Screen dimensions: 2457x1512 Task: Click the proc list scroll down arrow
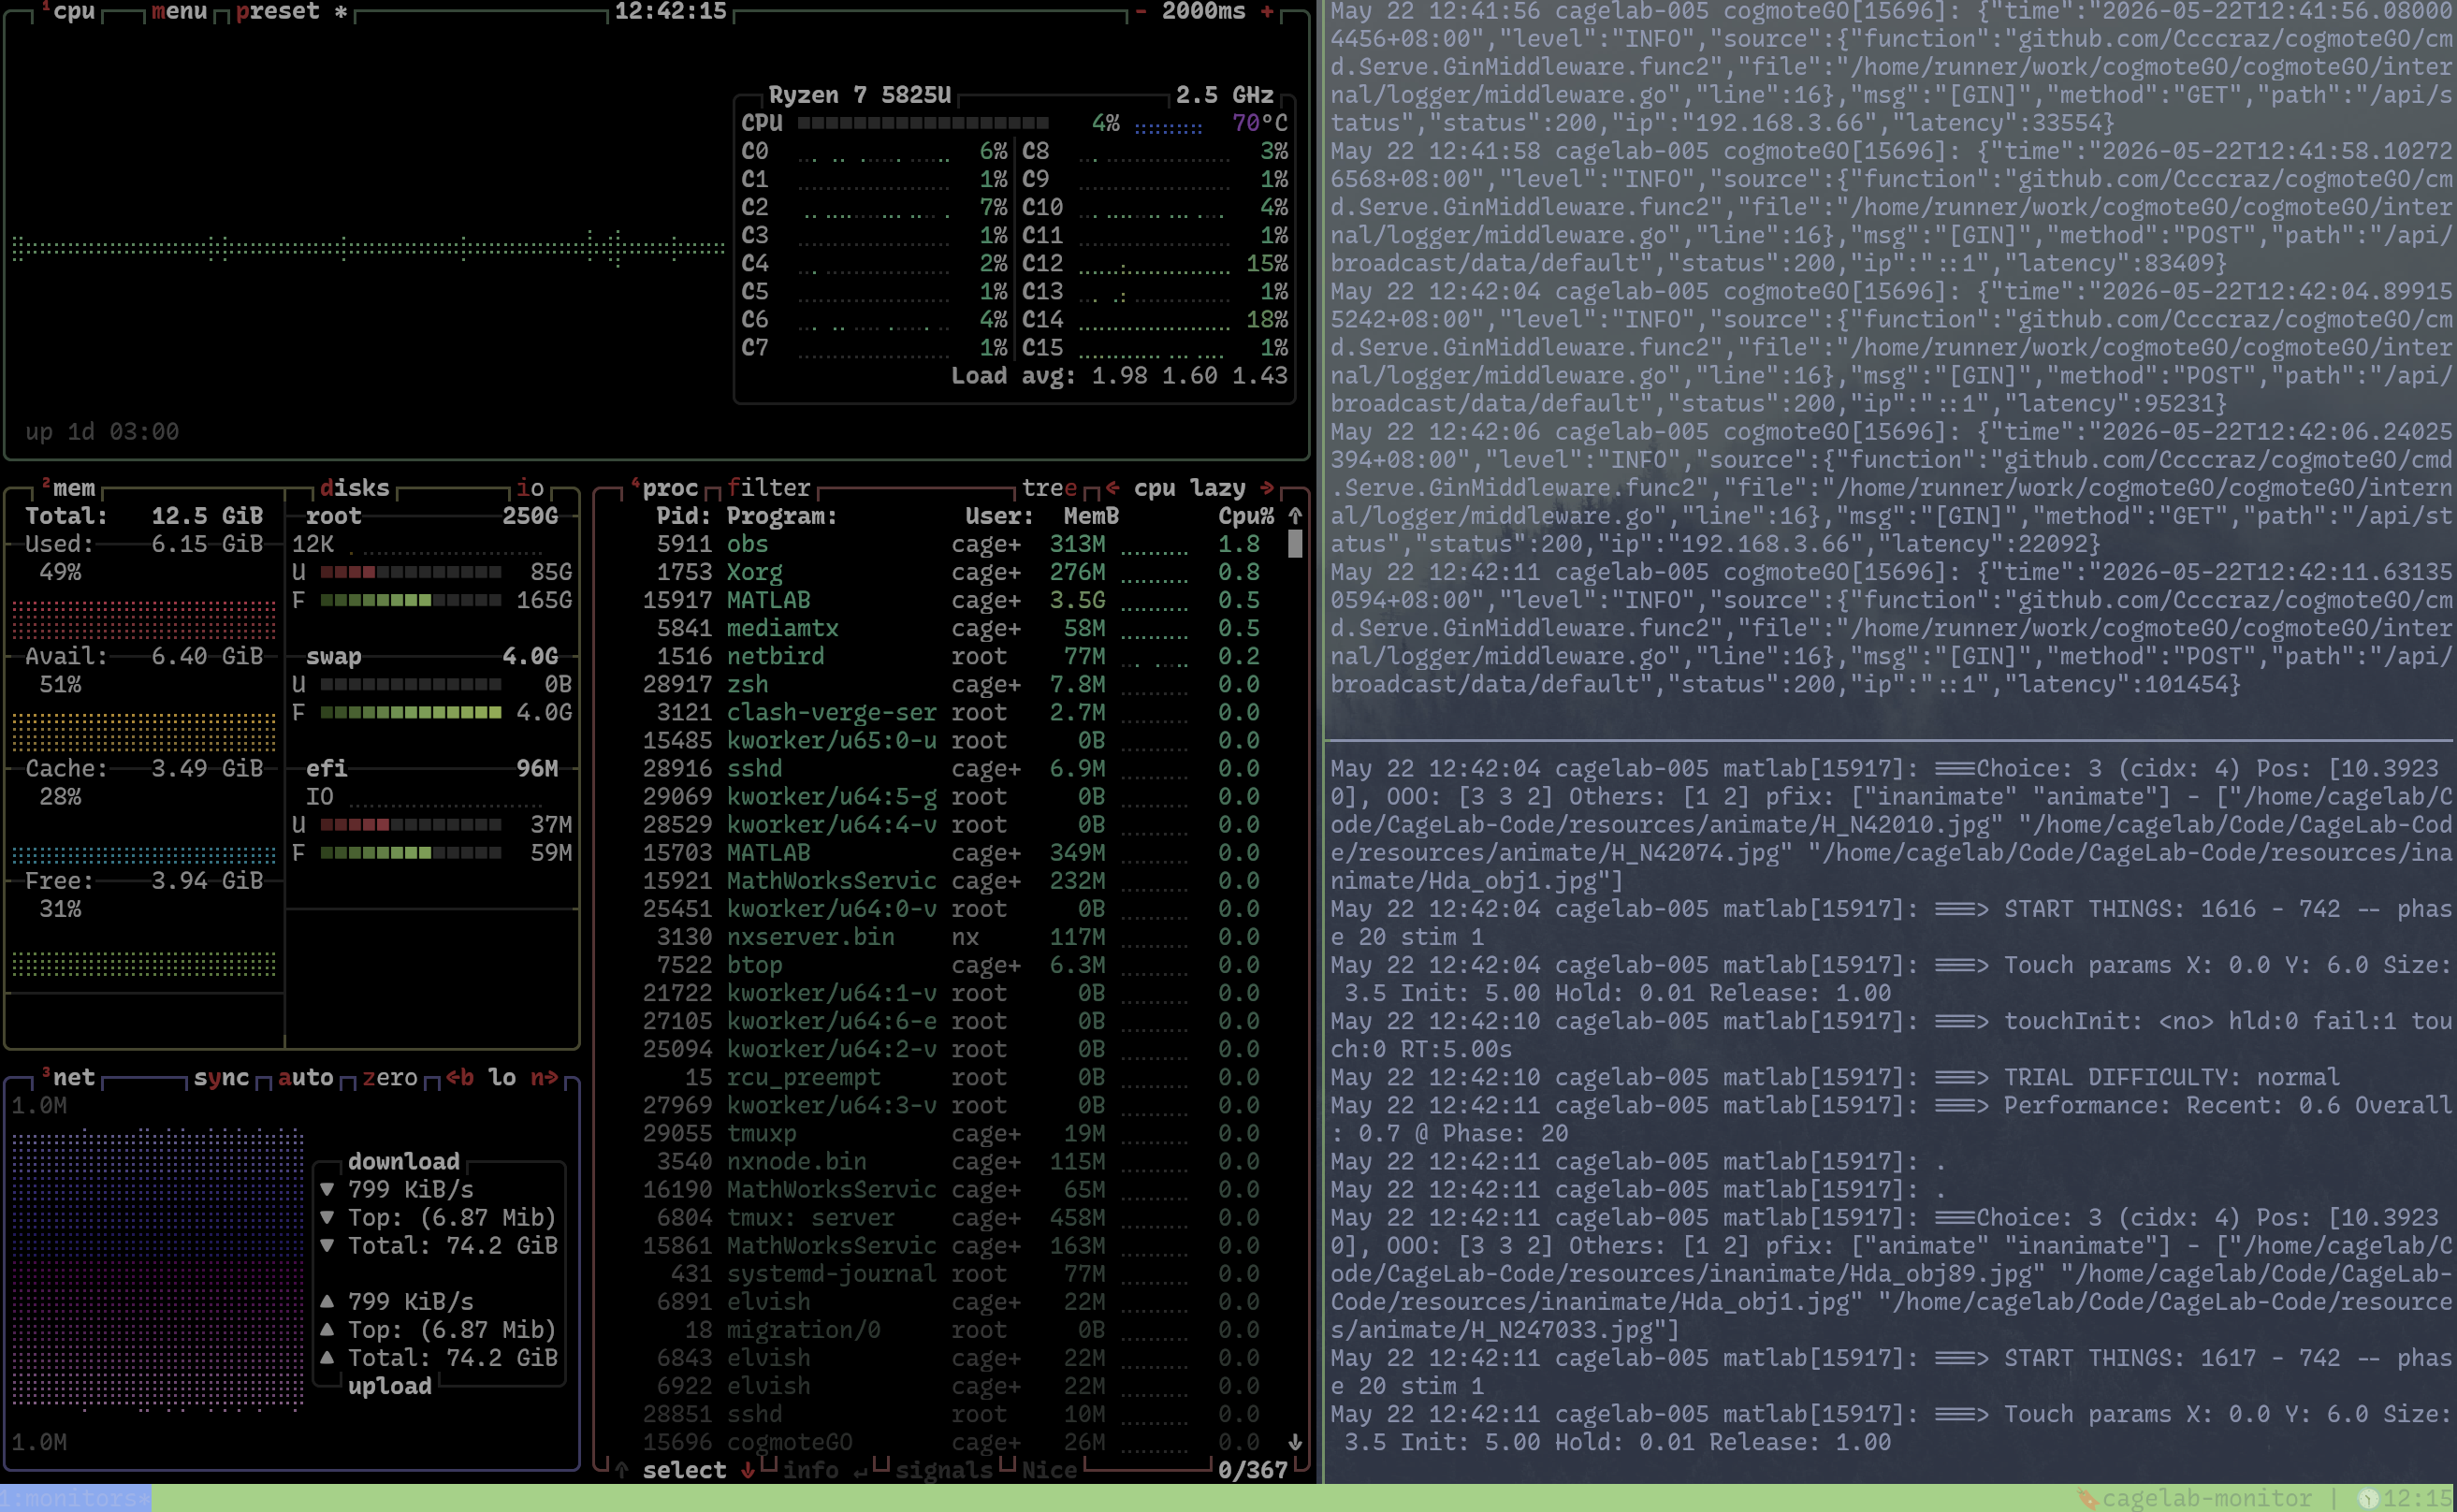(x=1295, y=1442)
